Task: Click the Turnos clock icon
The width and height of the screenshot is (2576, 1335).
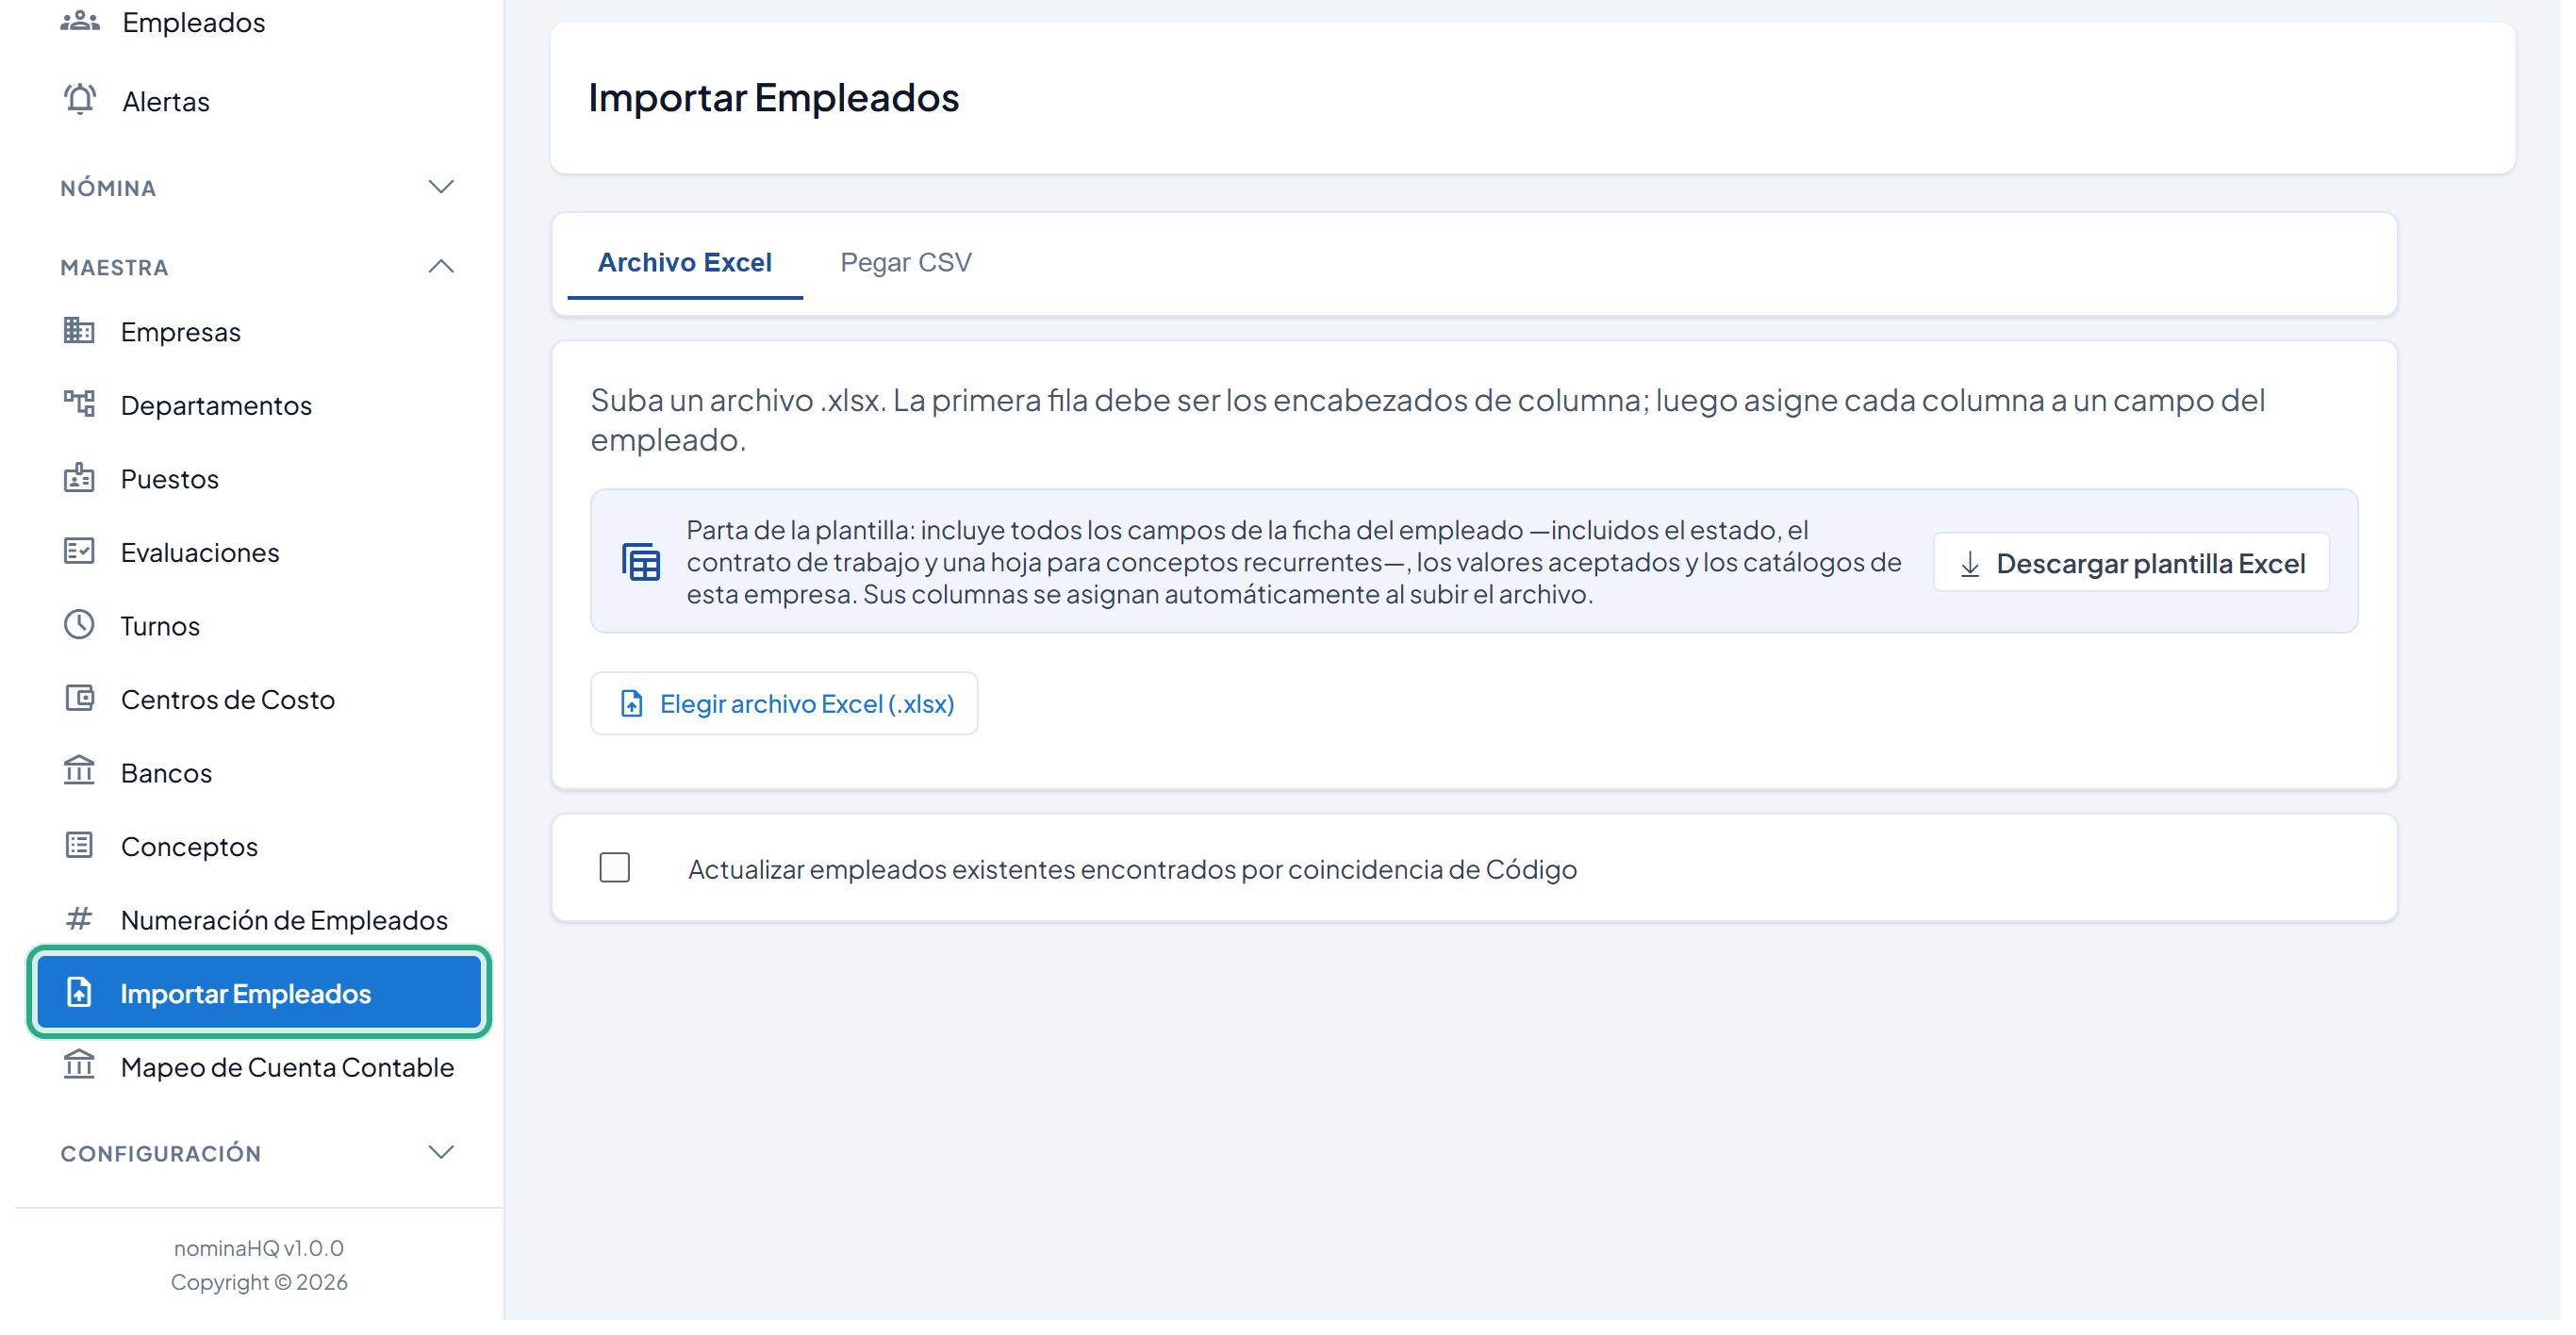Action: (x=79, y=628)
